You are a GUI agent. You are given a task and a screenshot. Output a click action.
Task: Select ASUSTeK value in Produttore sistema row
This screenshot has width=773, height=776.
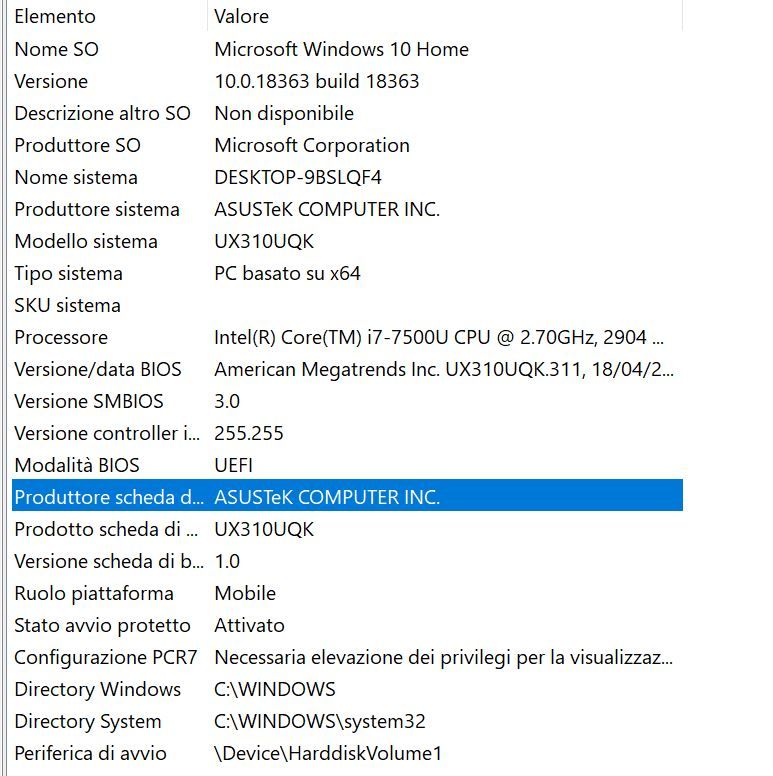pyautogui.click(x=327, y=209)
